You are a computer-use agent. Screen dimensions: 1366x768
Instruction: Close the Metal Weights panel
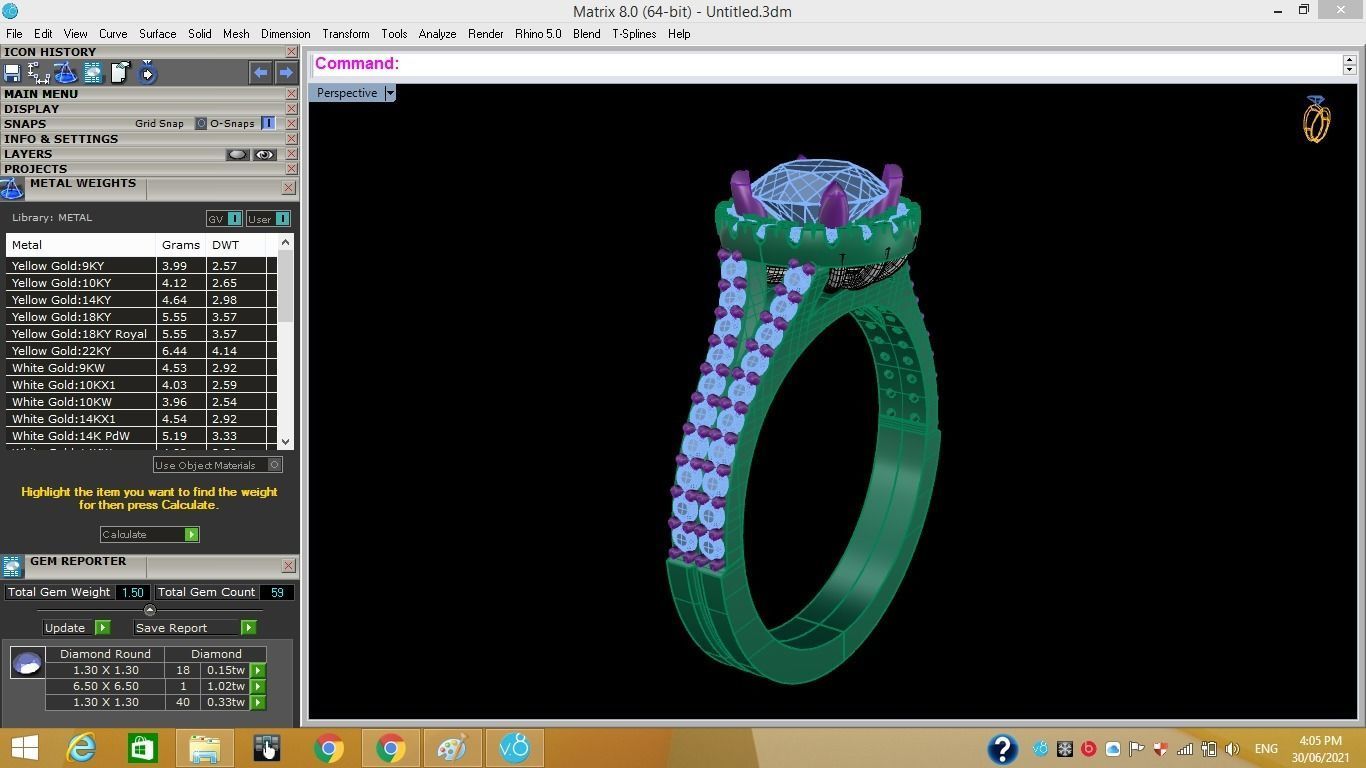[x=288, y=187]
